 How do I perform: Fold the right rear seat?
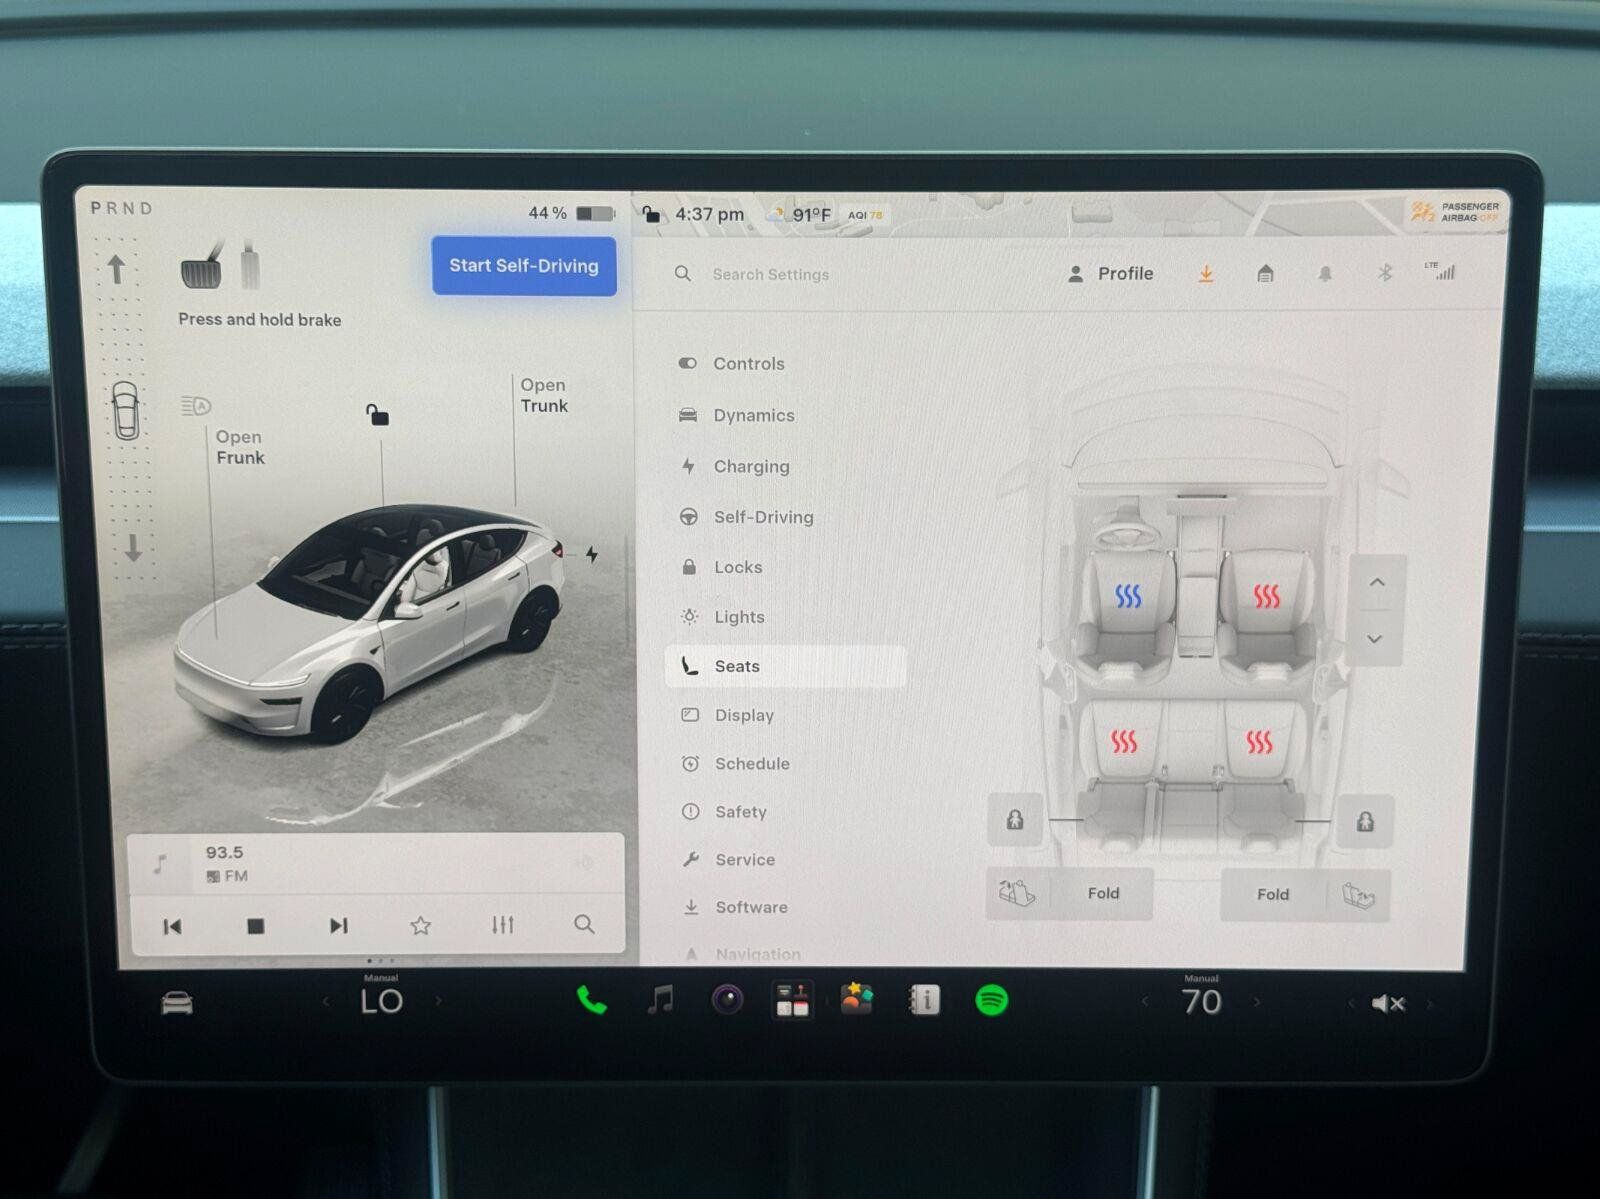1305,894
